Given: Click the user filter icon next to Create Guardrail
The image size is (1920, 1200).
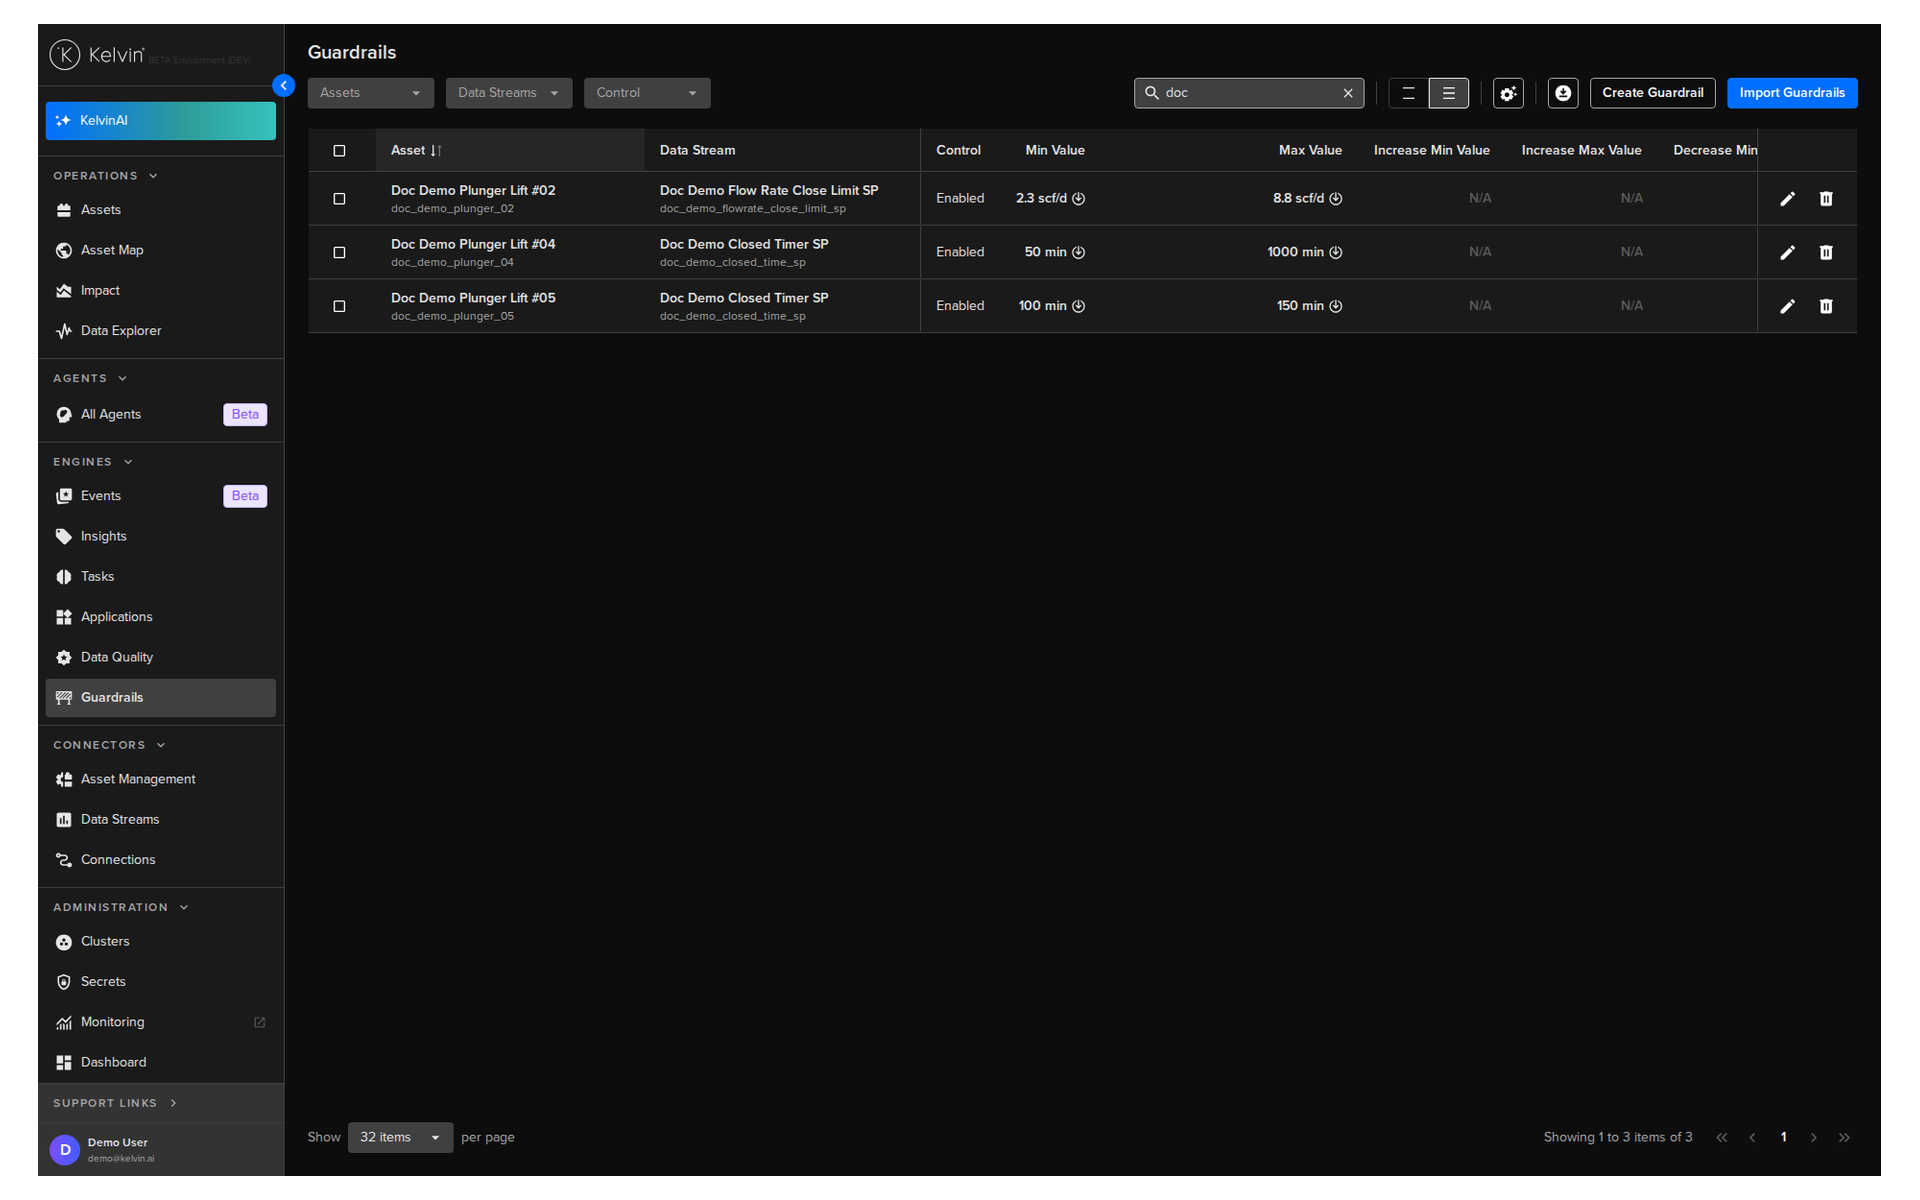Looking at the screenshot, I should click(1563, 93).
